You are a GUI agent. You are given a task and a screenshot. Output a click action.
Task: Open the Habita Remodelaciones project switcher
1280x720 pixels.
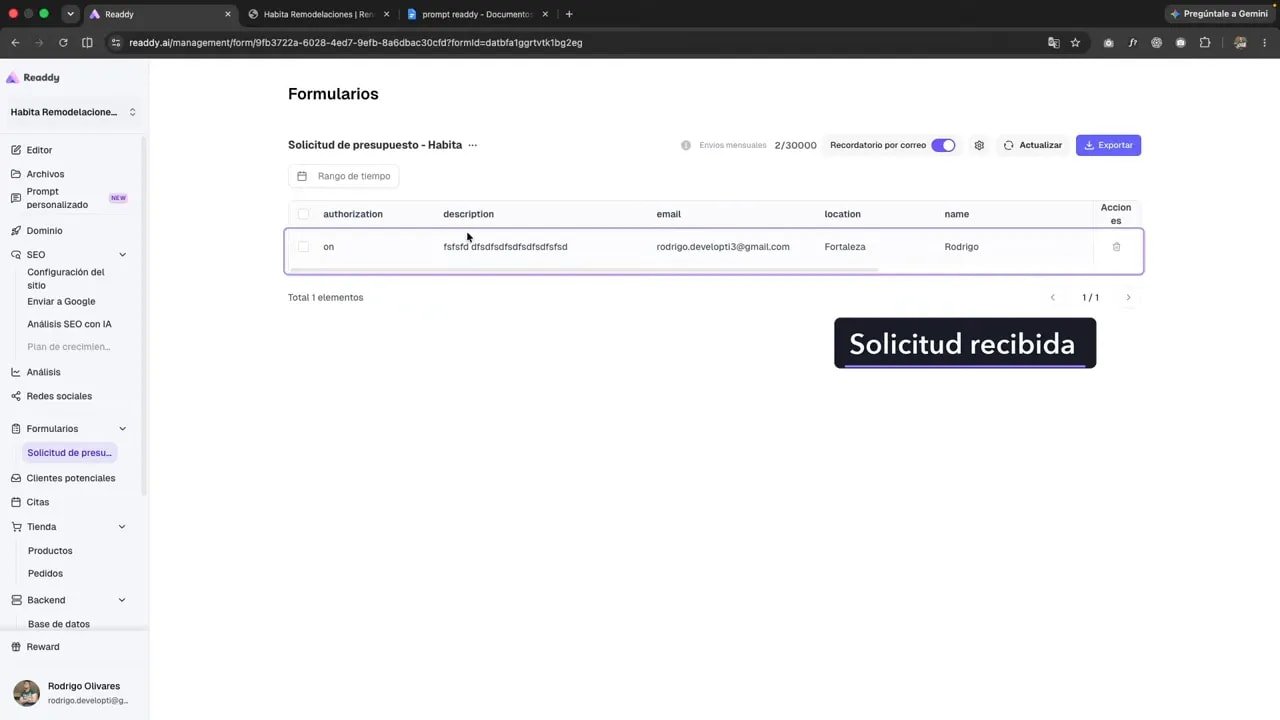(73, 112)
